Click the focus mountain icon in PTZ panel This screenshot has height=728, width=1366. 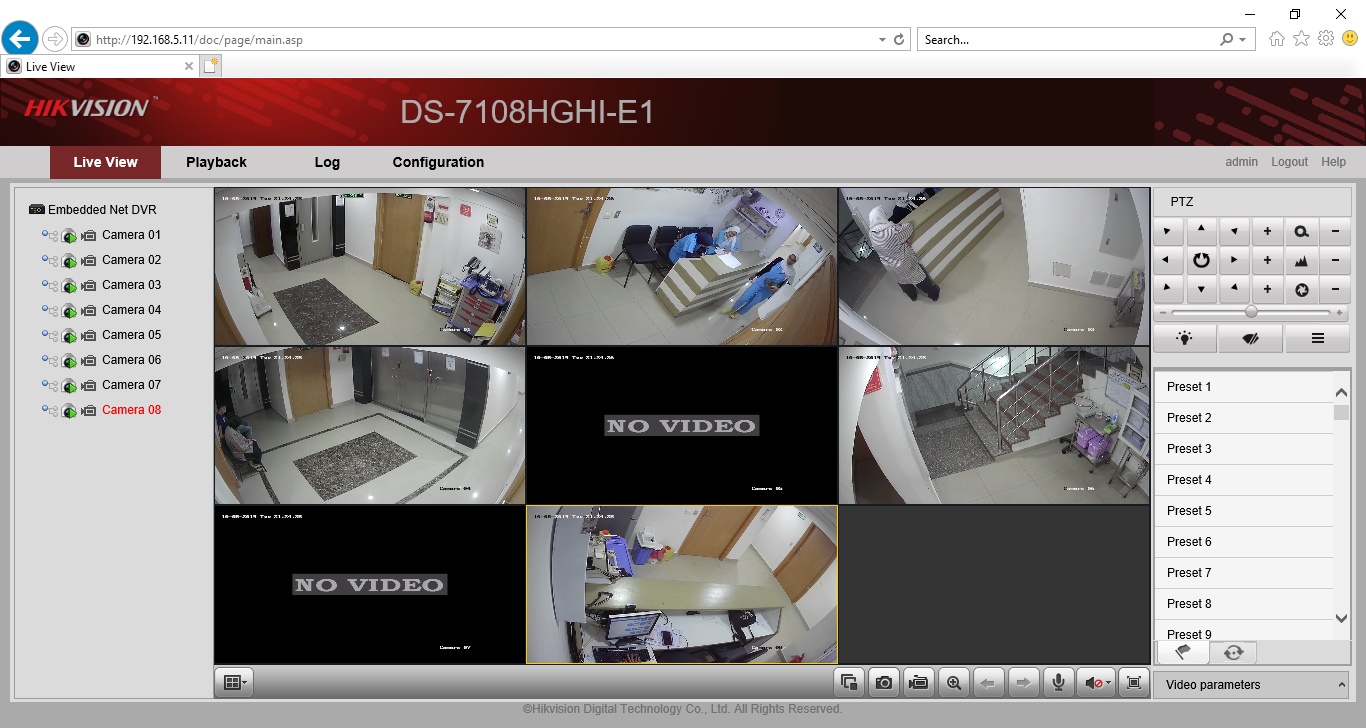pos(1301,260)
